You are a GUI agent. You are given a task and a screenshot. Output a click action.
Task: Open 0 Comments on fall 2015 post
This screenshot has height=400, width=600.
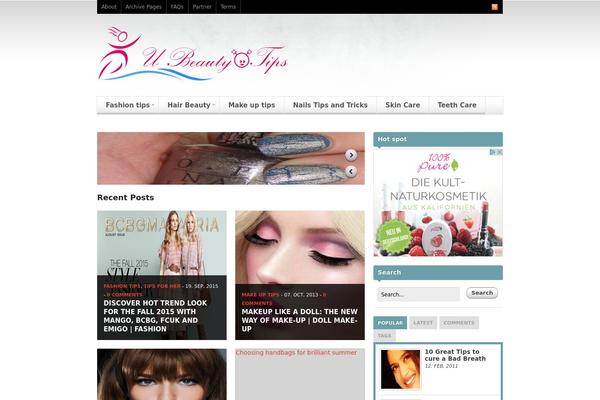click(124, 295)
